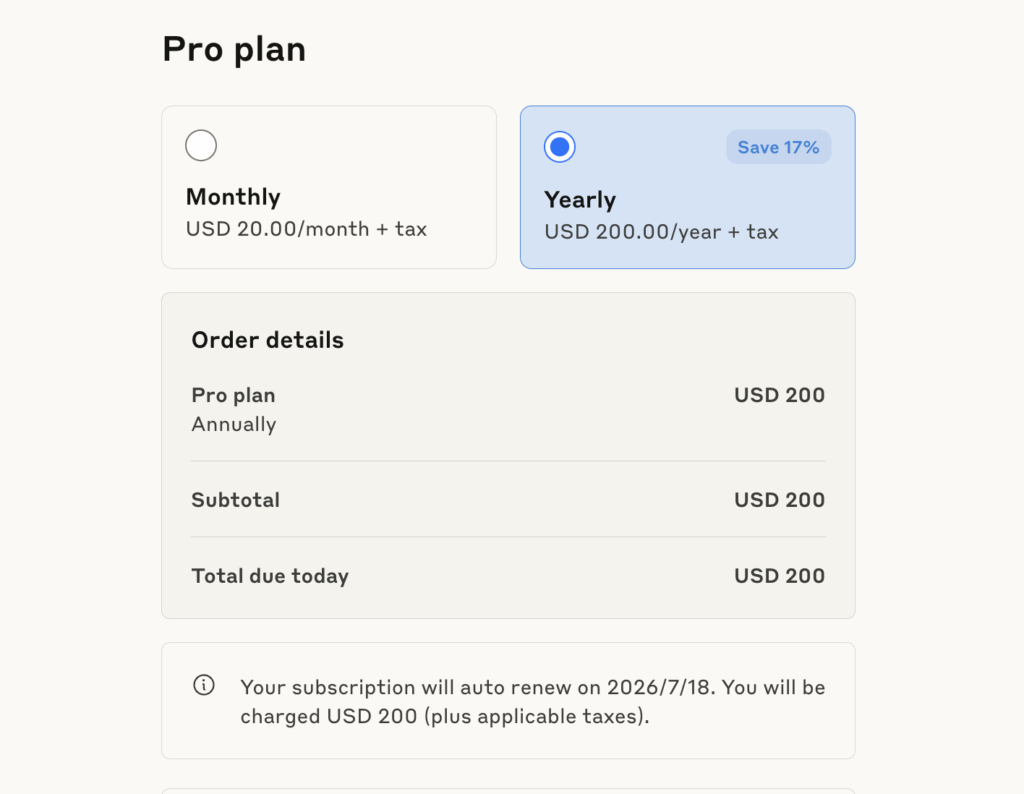Click the Annually billing text
The width and height of the screenshot is (1024, 794).
point(233,424)
